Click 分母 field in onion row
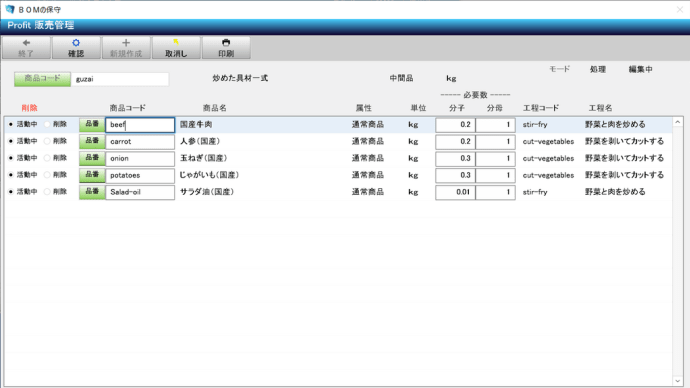690x388 pixels. (x=495, y=158)
